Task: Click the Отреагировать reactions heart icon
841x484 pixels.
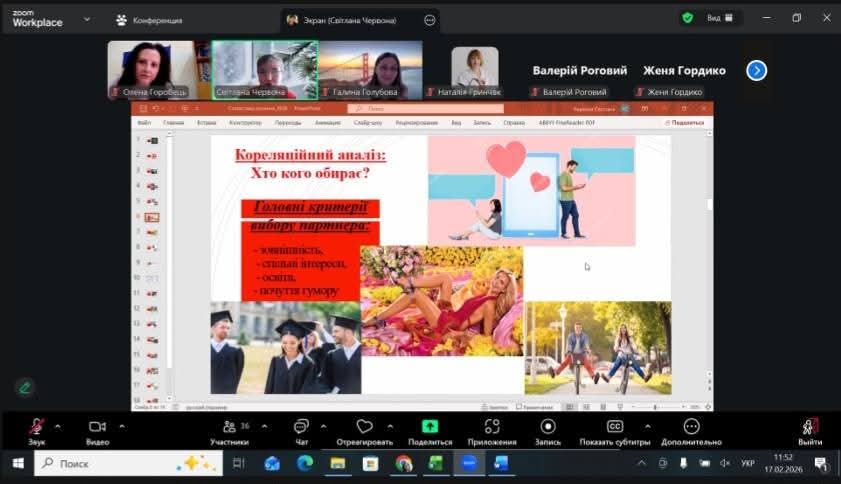Action: point(364,427)
